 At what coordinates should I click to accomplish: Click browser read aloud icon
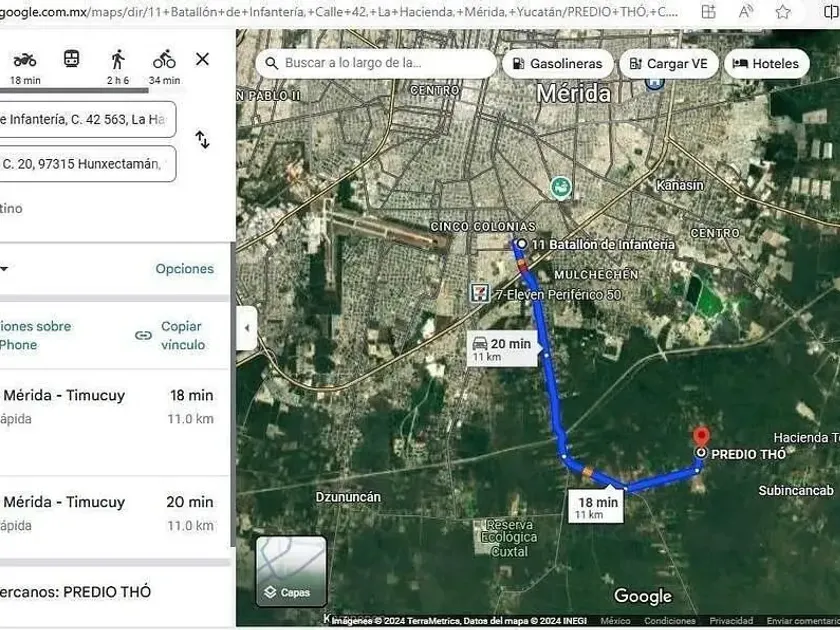coord(745,12)
